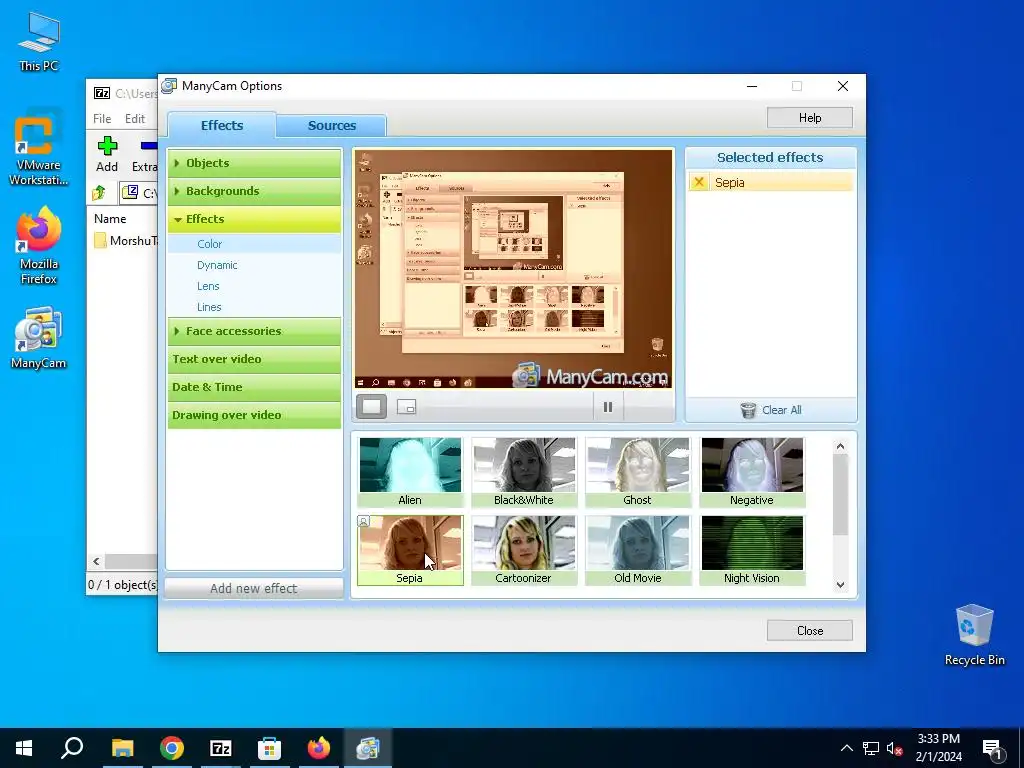Image resolution: width=1024 pixels, height=768 pixels.
Task: Open Edit menu in 7-Zip window
Action: 135,118
